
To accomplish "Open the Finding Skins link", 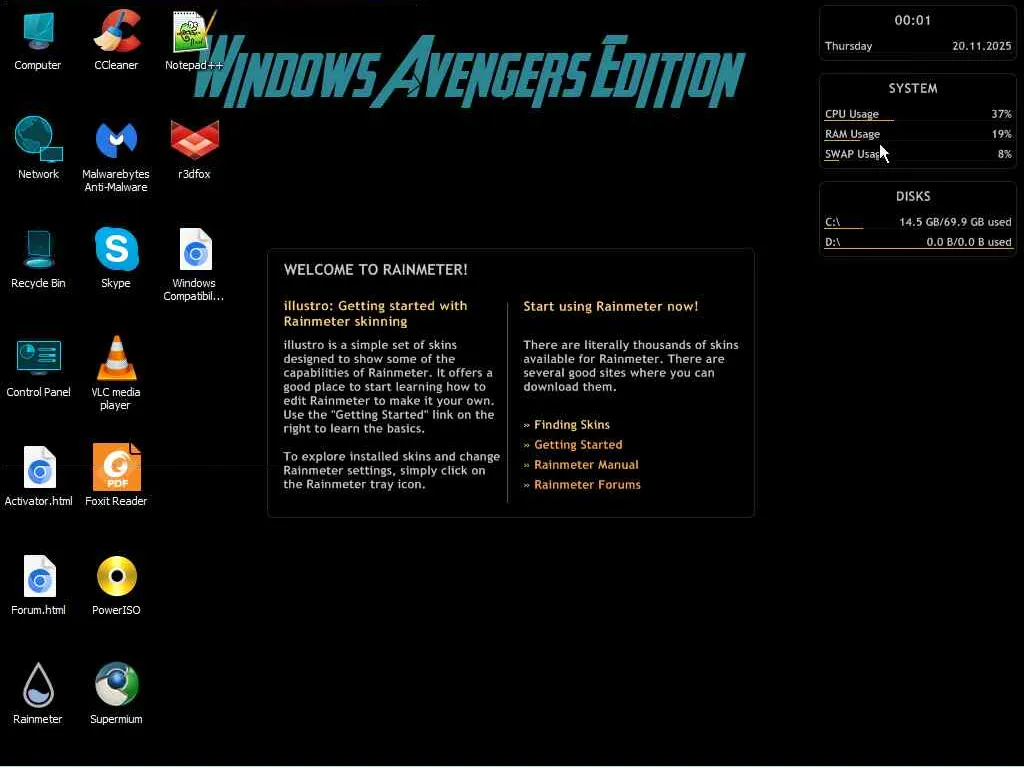I will coord(571,424).
